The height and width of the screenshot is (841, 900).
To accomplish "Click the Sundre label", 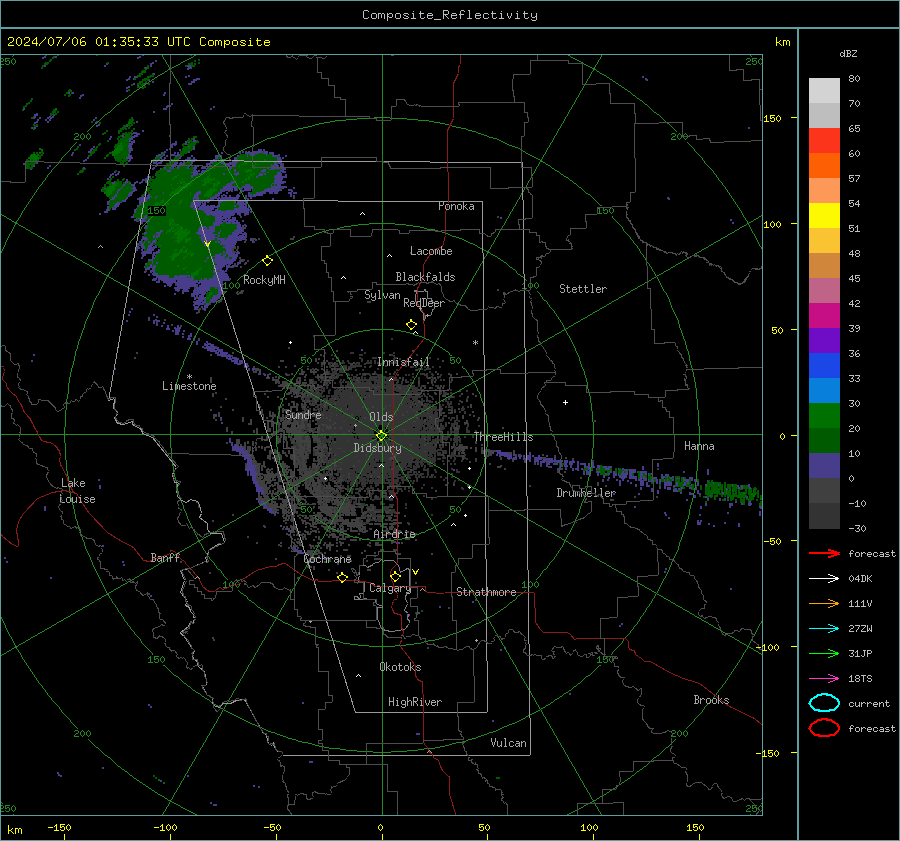I will pos(303,414).
